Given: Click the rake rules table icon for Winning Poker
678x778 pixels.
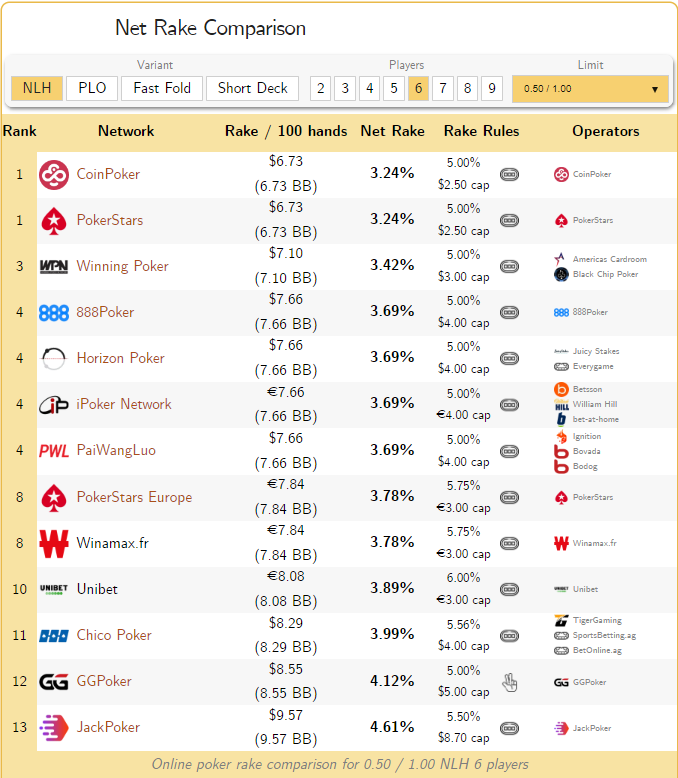Looking at the screenshot, I should 509,266.
